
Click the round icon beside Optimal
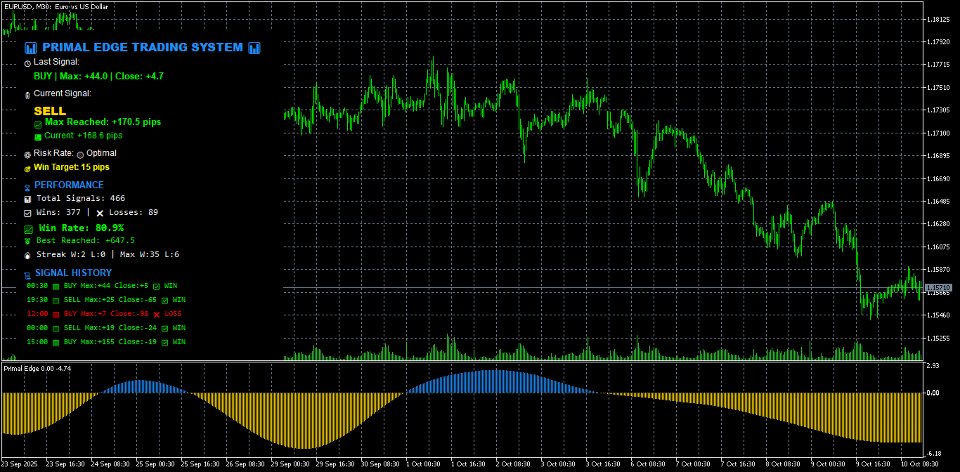coord(80,155)
